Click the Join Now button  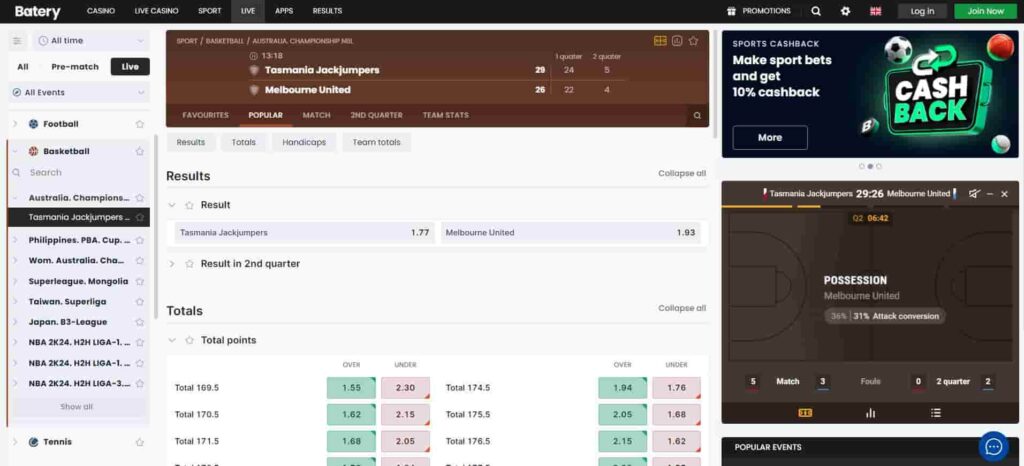pyautogui.click(x=985, y=11)
